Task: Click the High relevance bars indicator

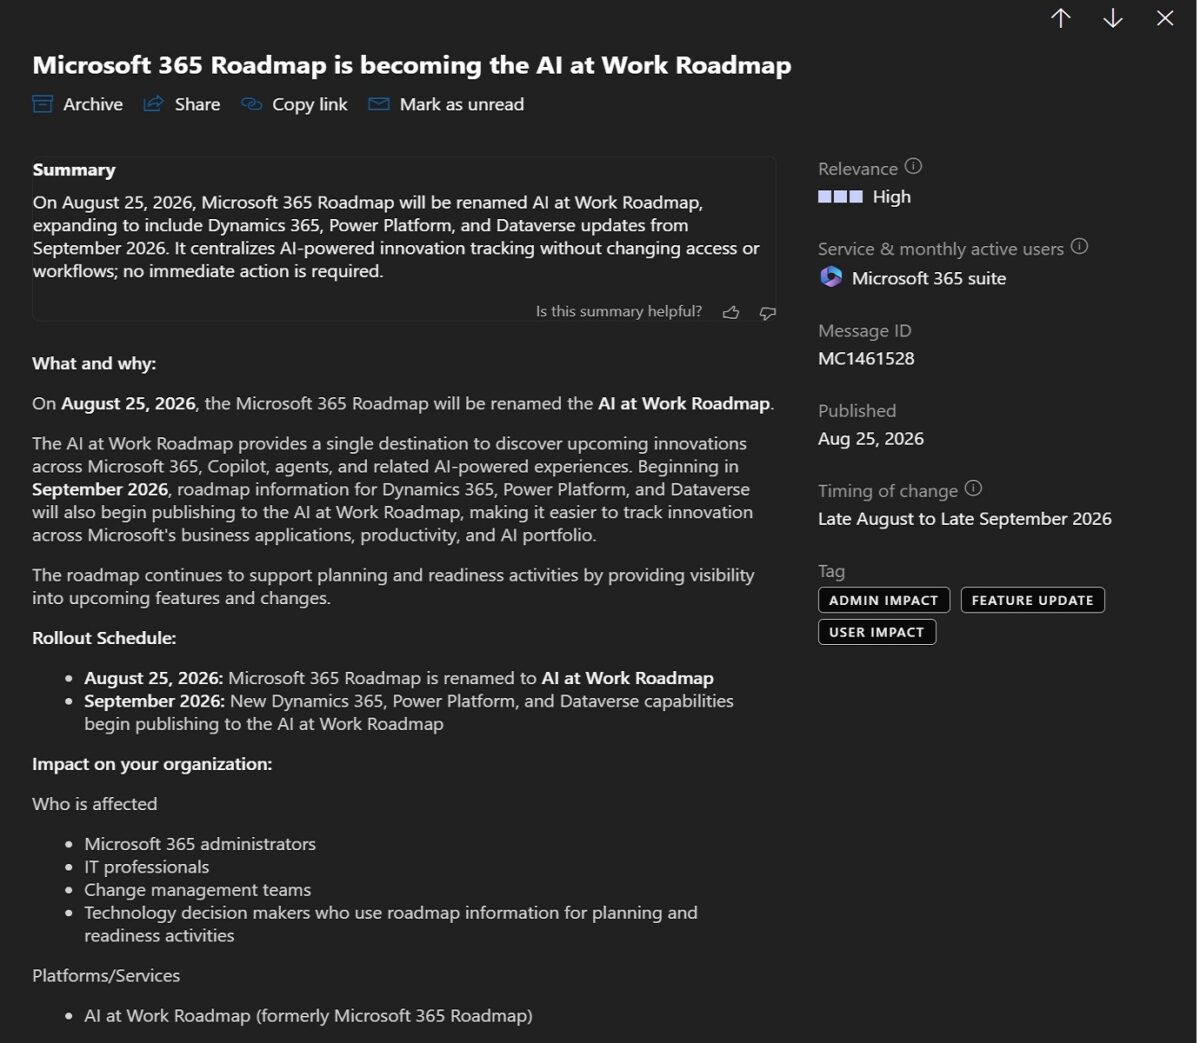Action: pos(840,197)
